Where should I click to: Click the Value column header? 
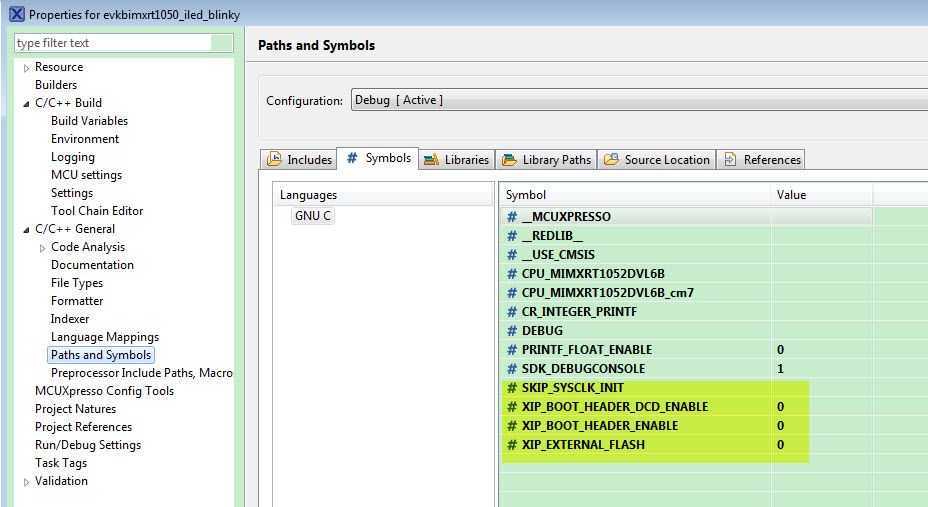tap(821, 195)
